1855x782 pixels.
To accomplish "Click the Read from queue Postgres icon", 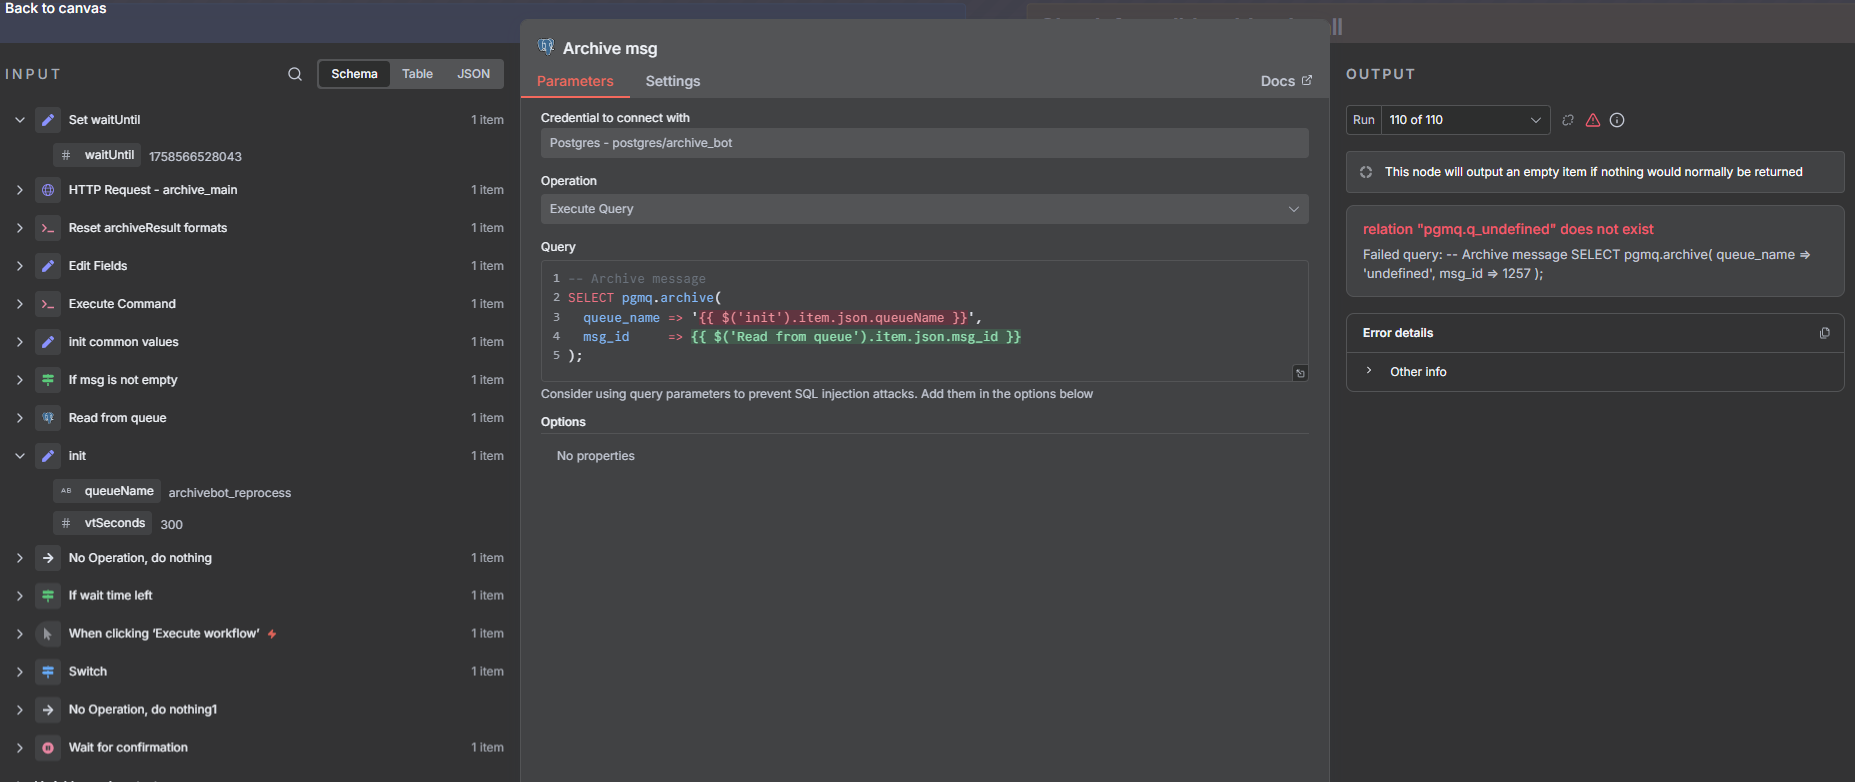I will (48, 418).
